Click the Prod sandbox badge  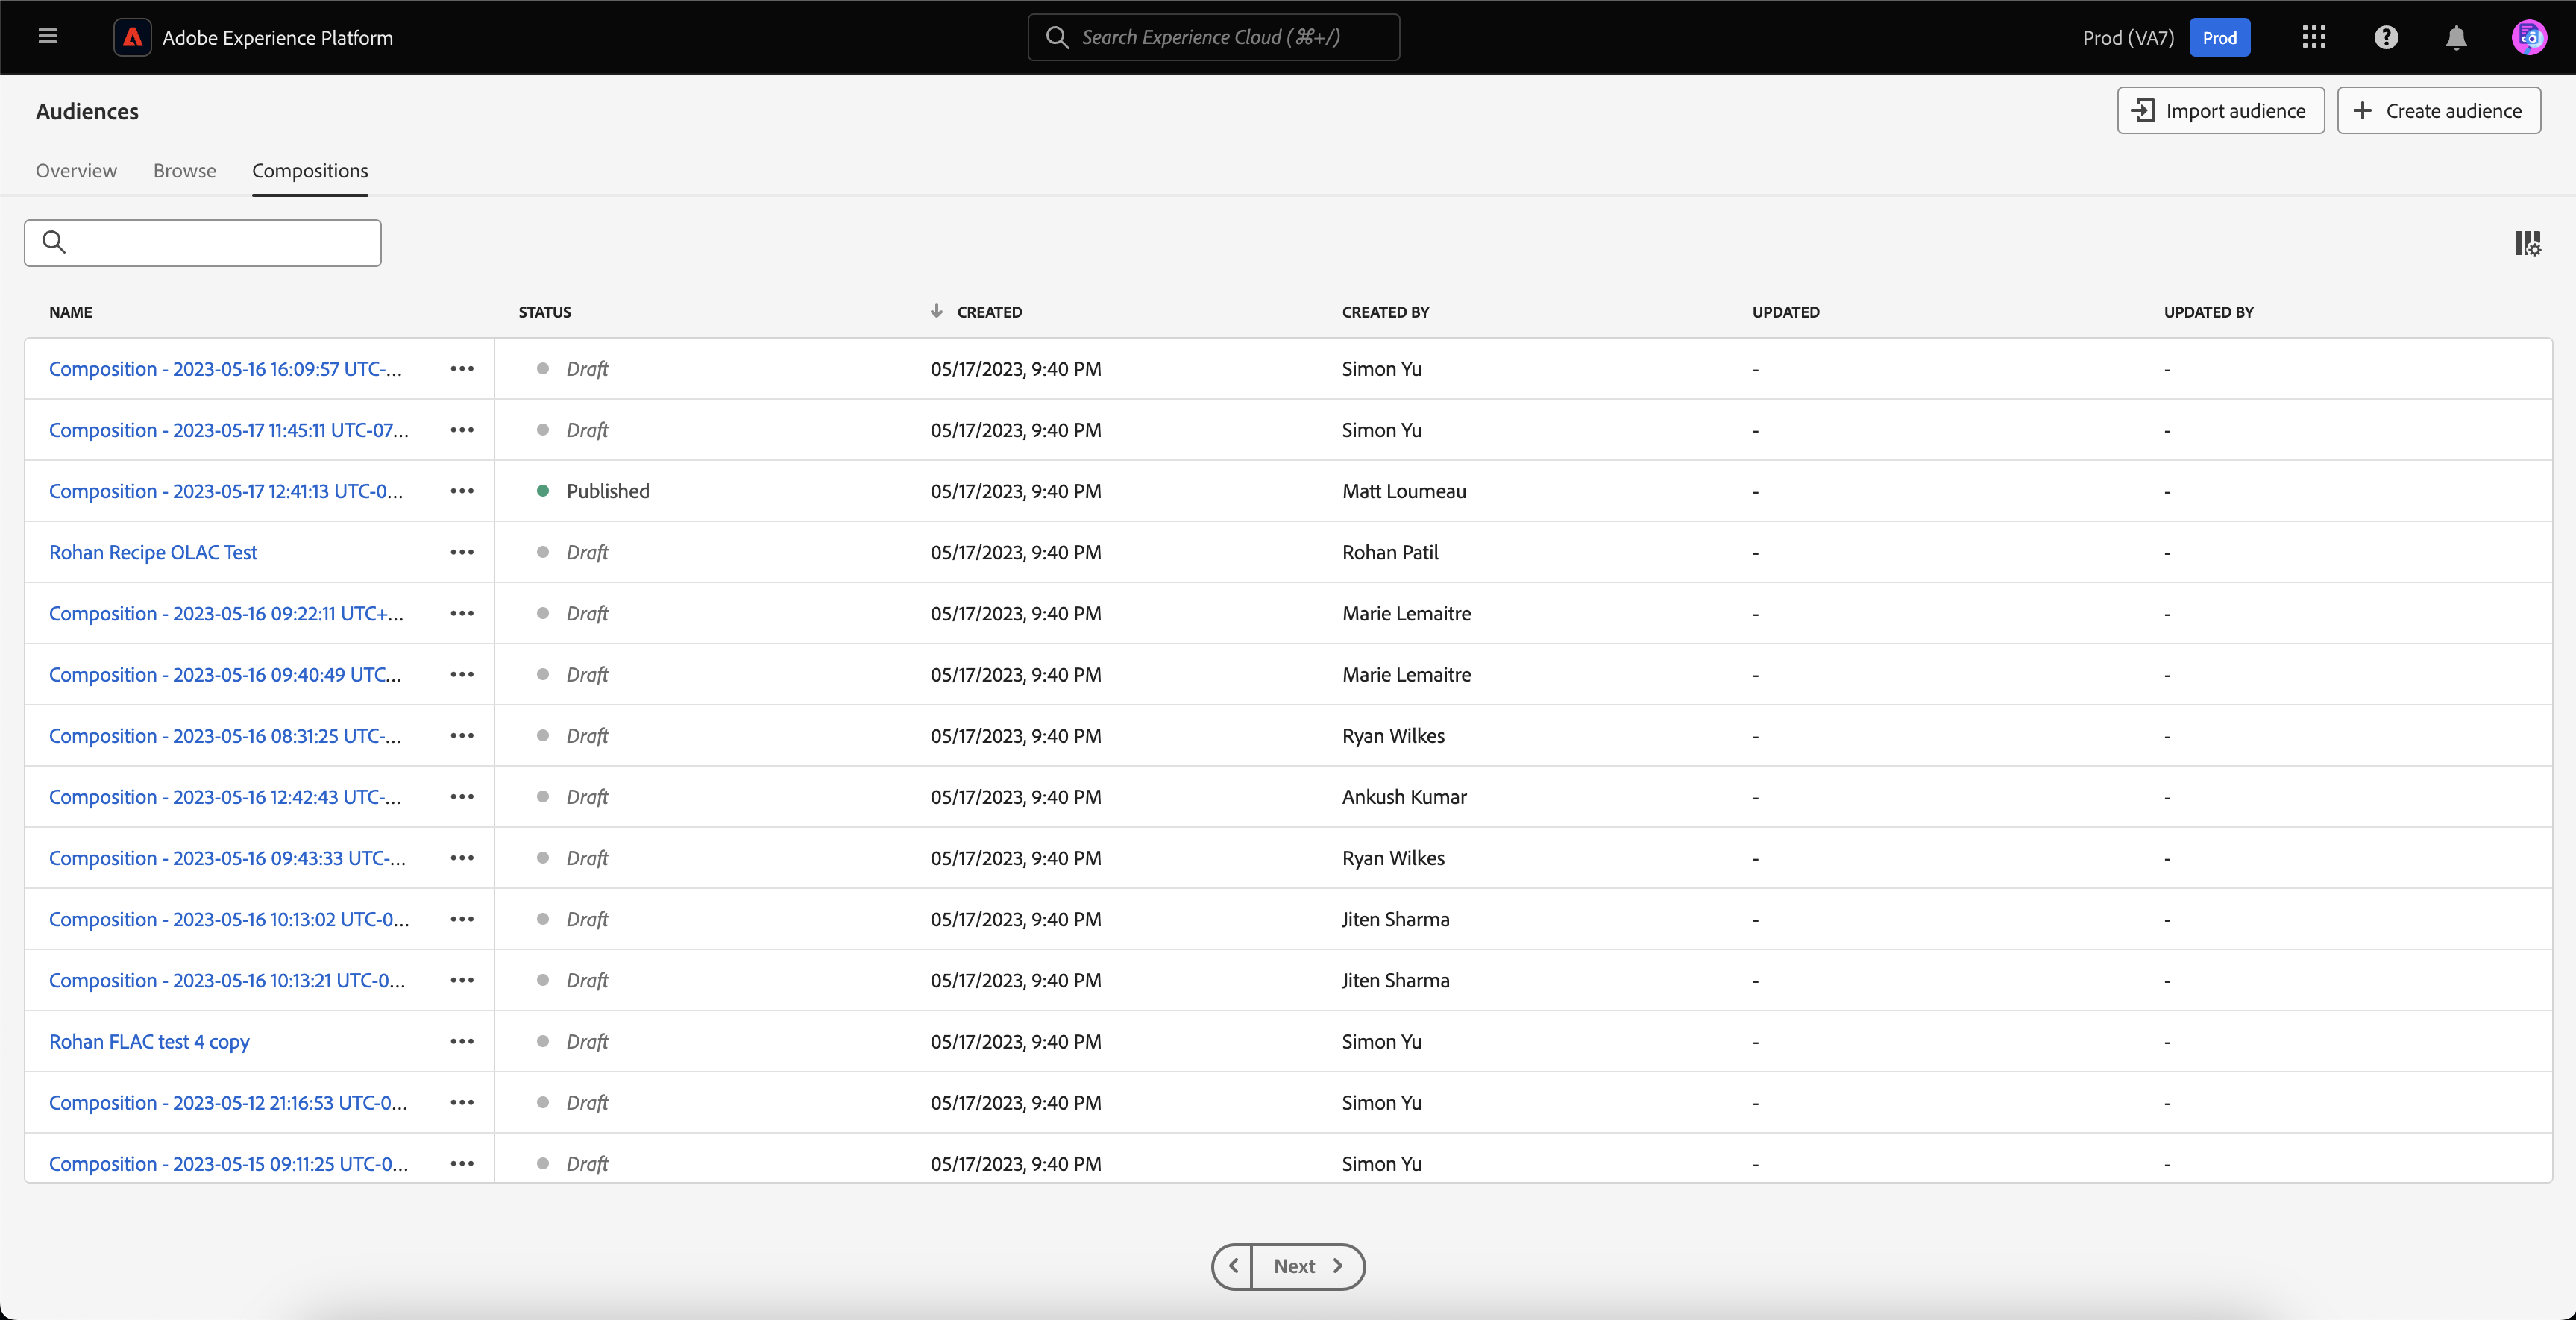point(2219,38)
